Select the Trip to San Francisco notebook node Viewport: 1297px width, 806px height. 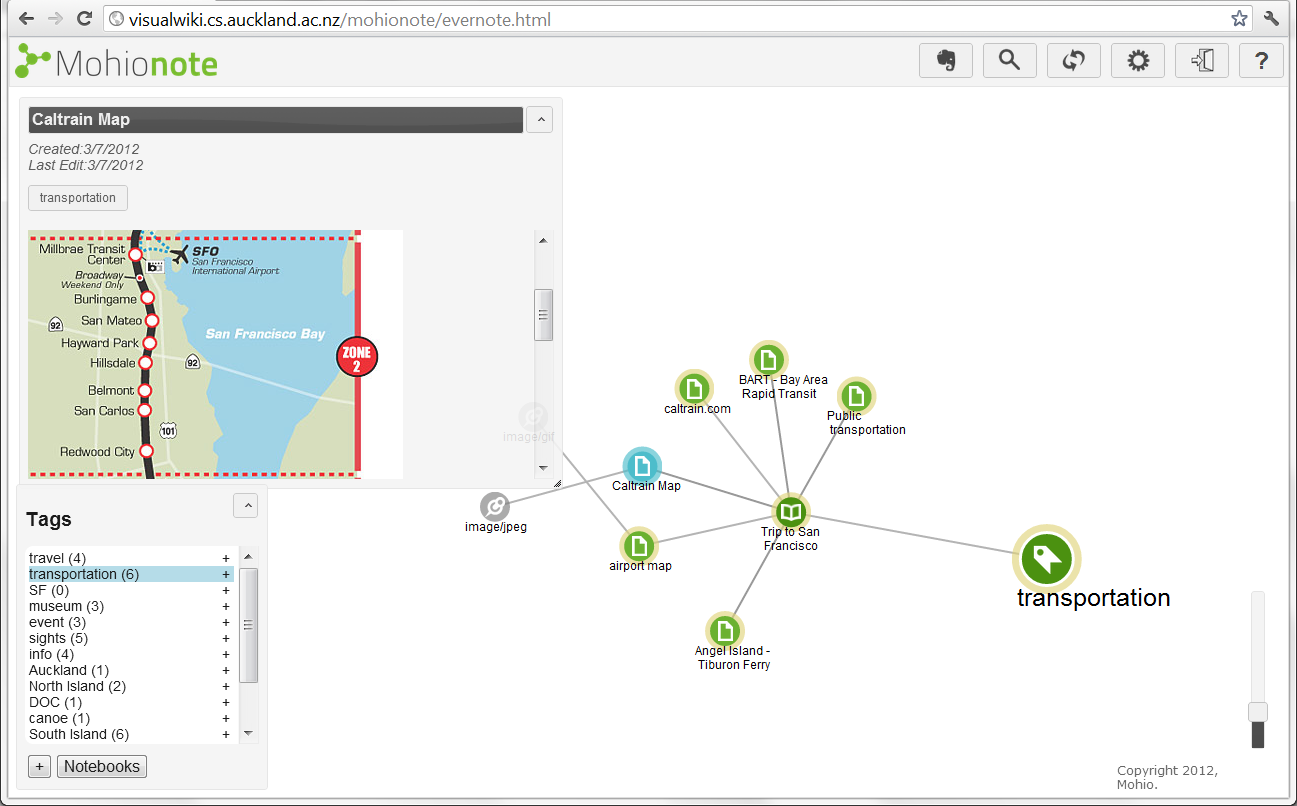pyautogui.click(x=791, y=513)
